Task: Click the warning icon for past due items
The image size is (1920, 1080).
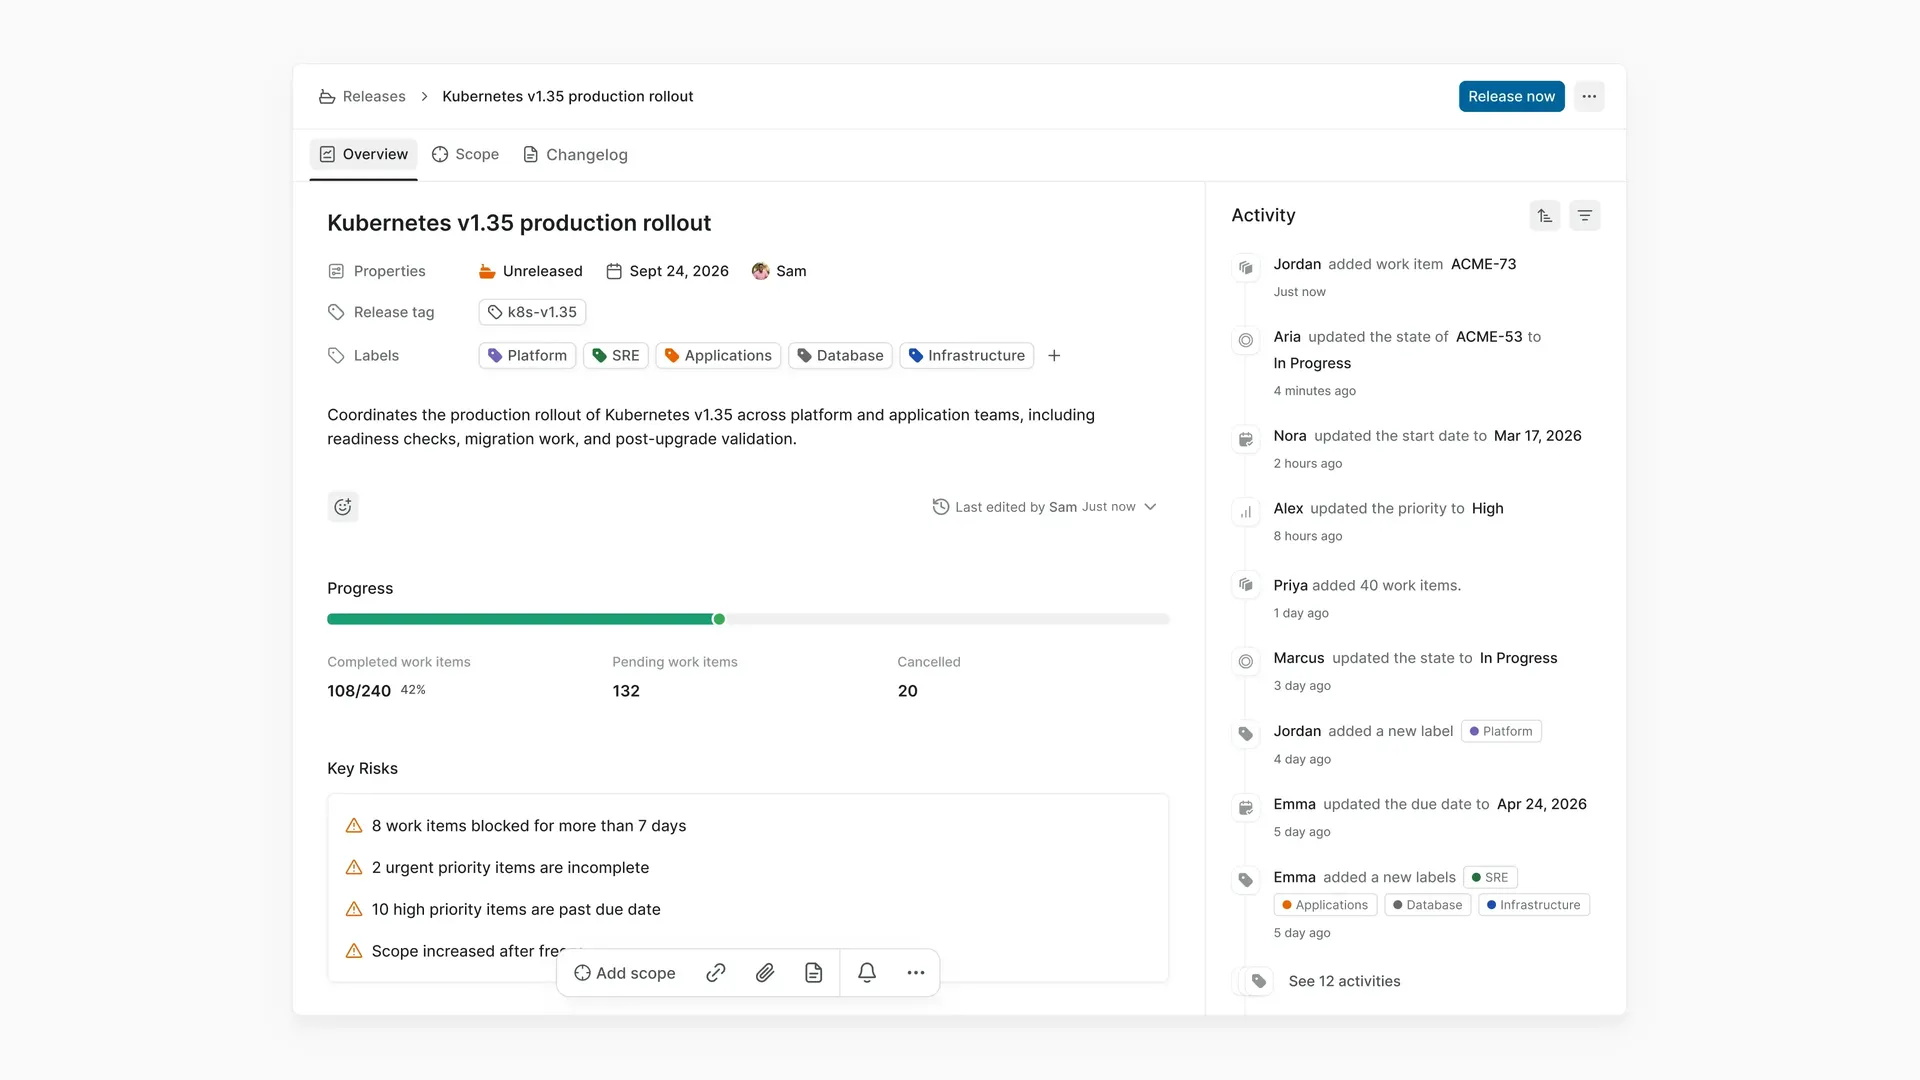Action: point(354,909)
